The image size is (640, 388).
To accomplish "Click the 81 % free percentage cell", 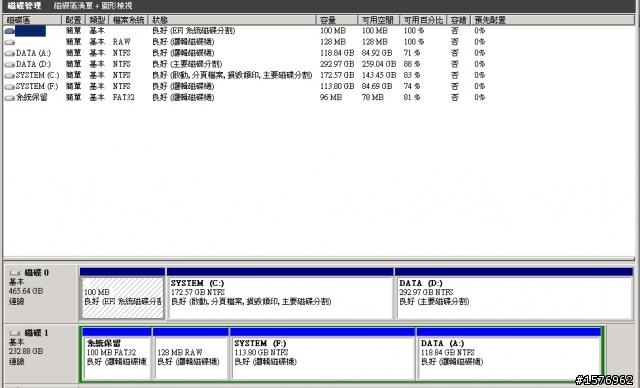I will point(412,98).
